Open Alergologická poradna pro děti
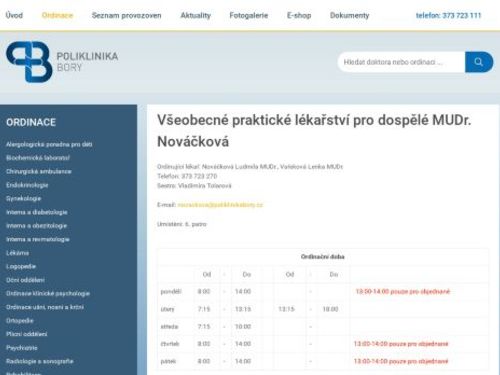Screen dimensions: 500x375 coord(49,144)
